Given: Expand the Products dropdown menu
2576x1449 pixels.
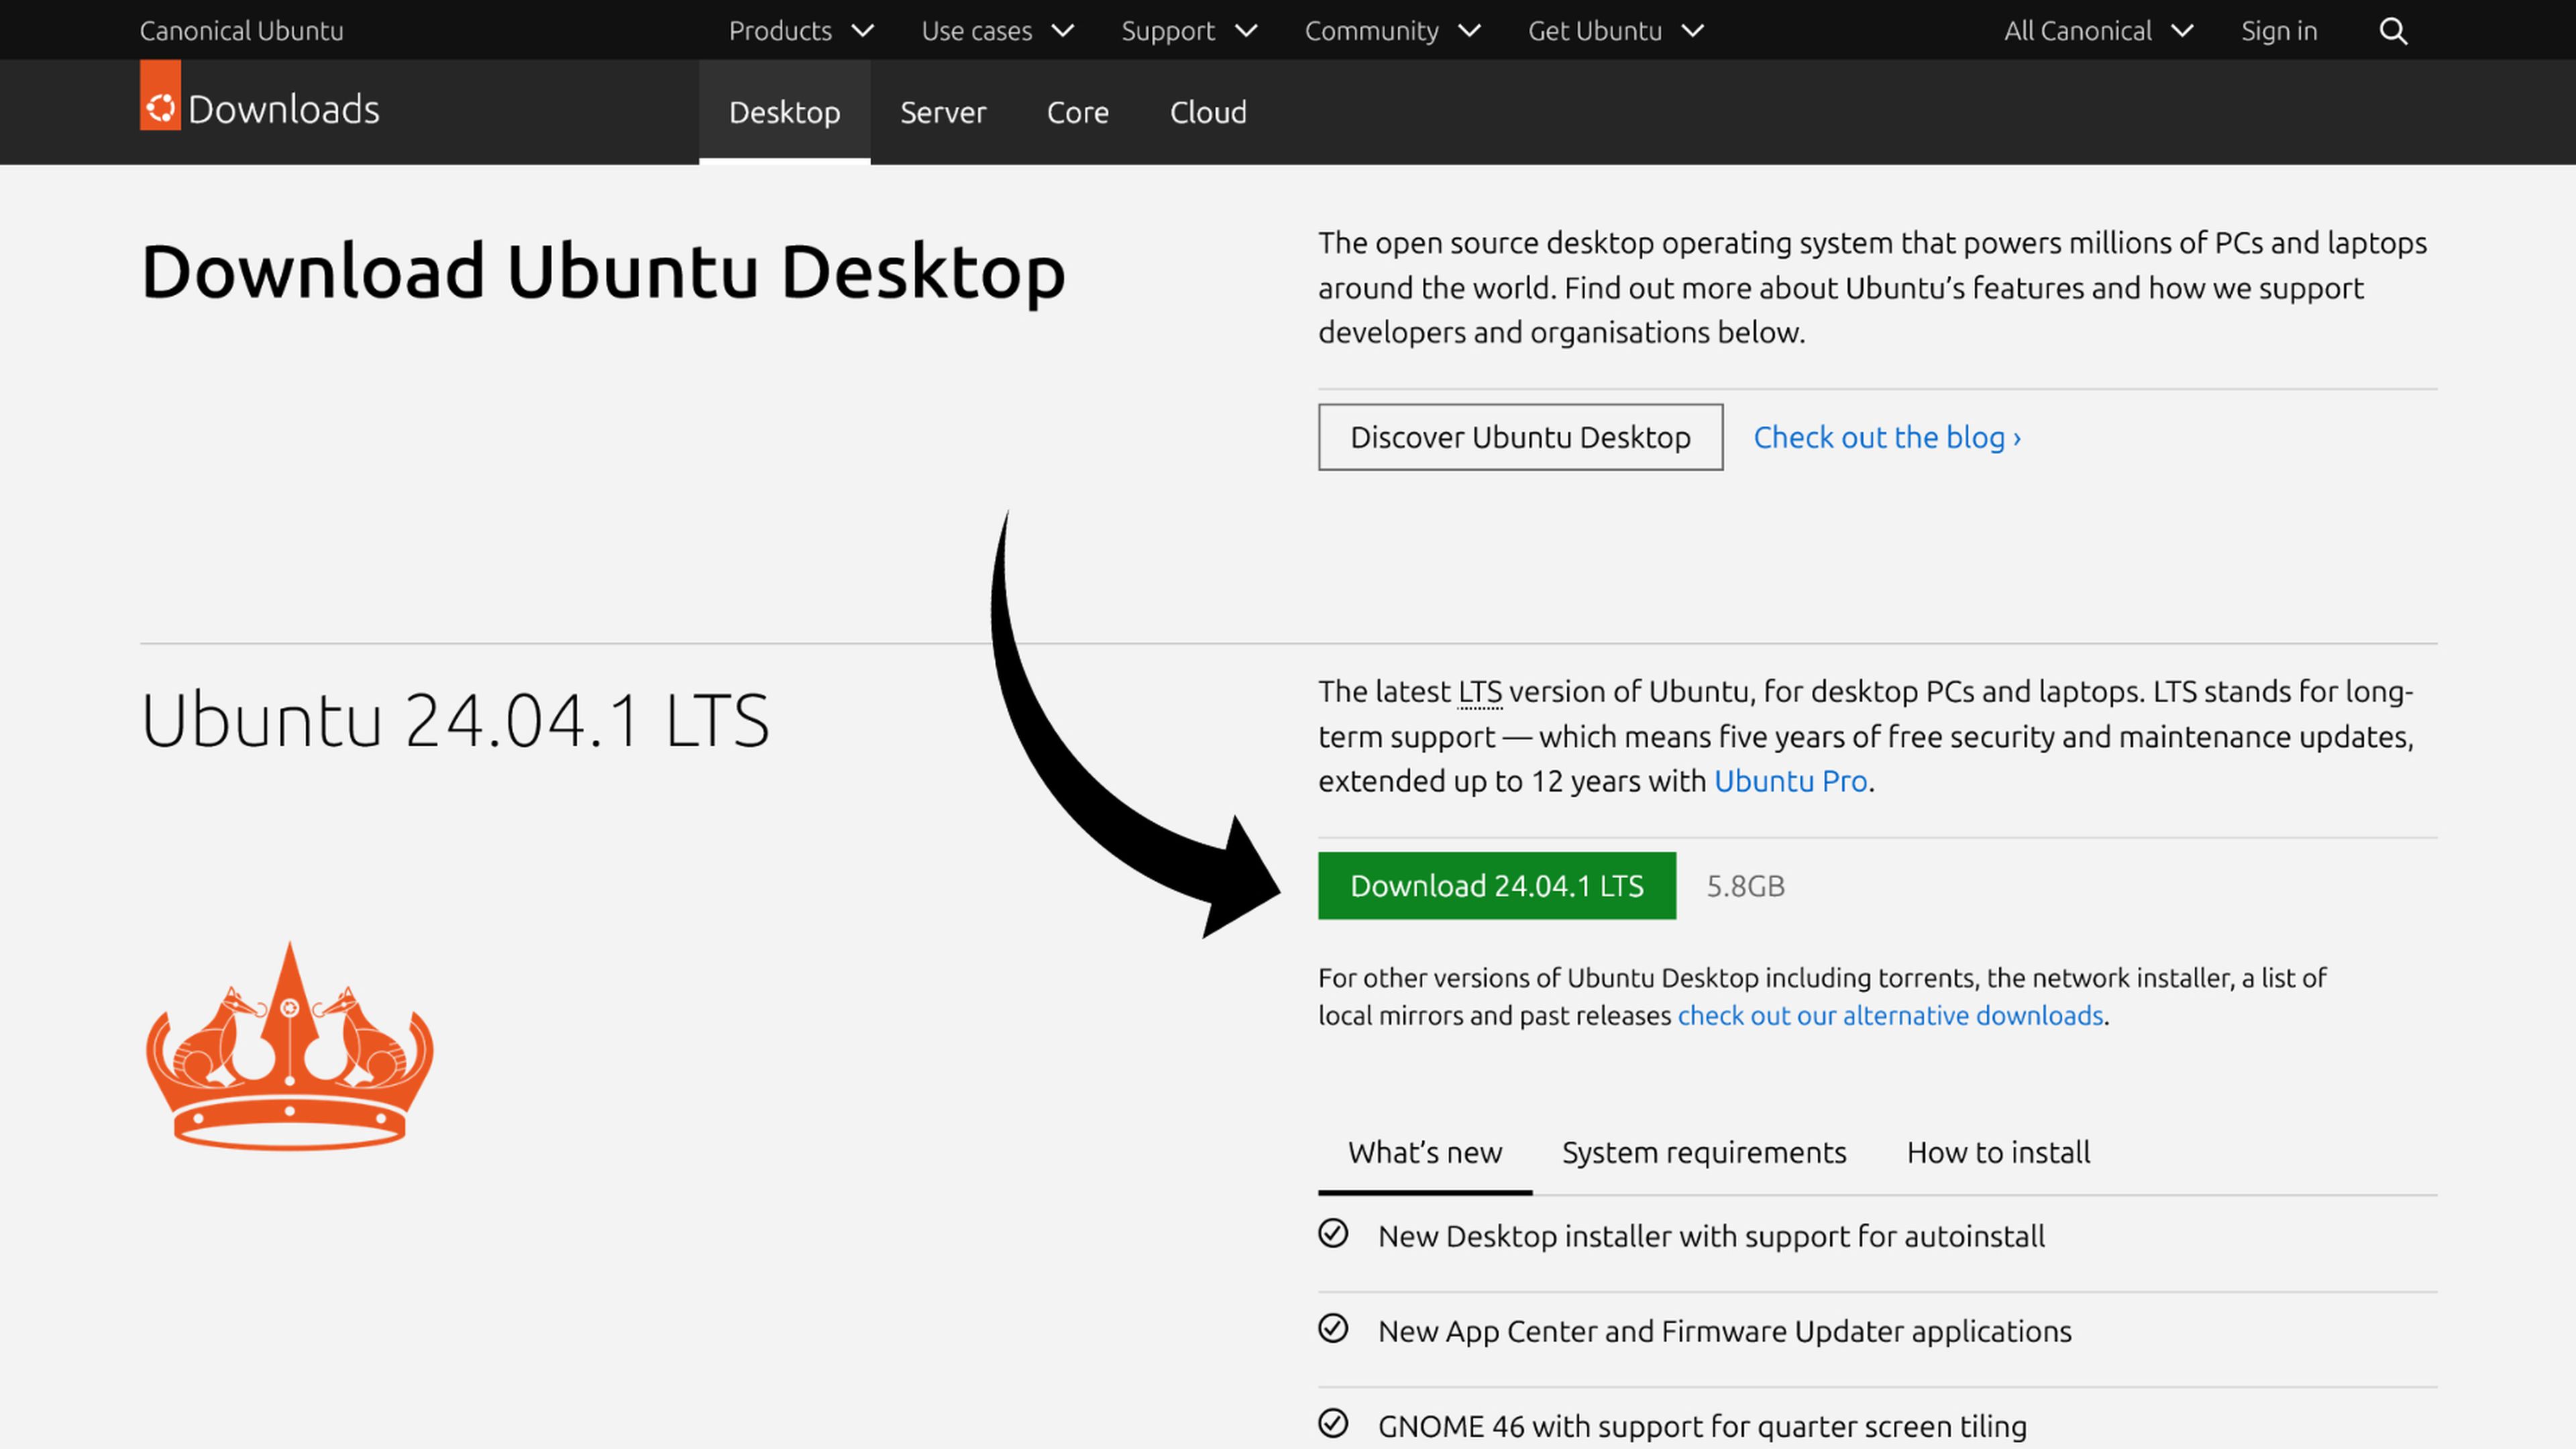Looking at the screenshot, I should 801,31.
